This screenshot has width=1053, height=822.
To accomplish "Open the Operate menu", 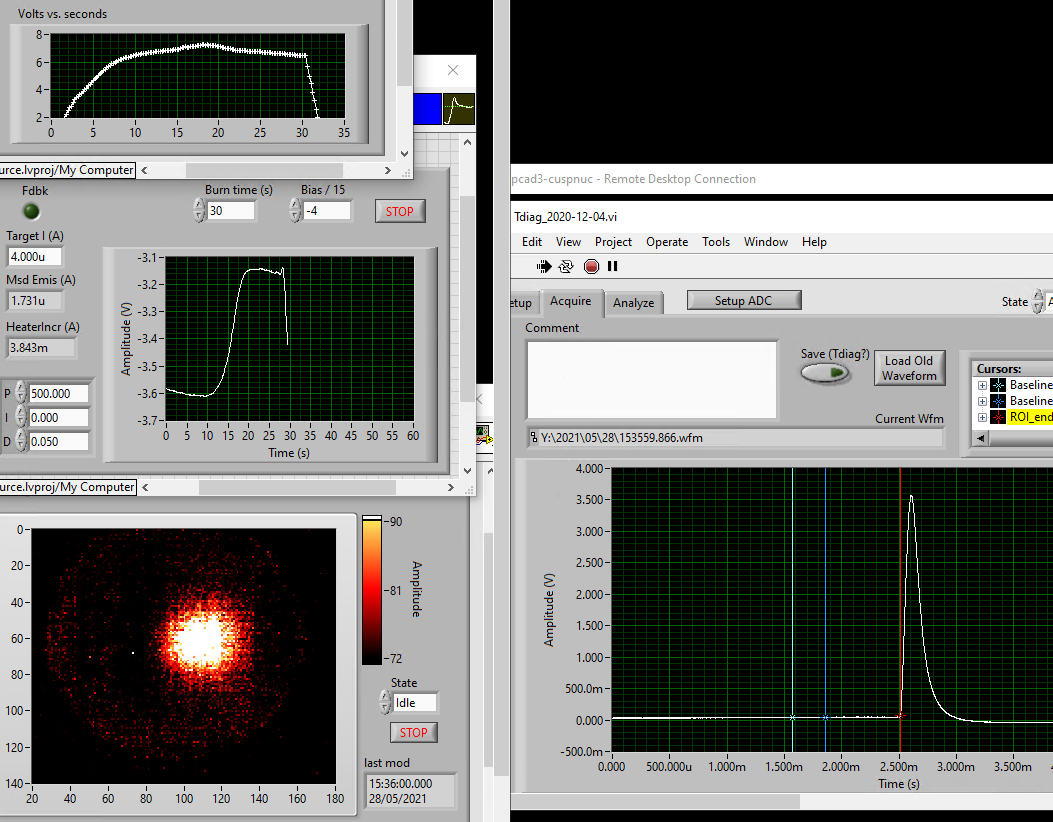I will (666, 242).
